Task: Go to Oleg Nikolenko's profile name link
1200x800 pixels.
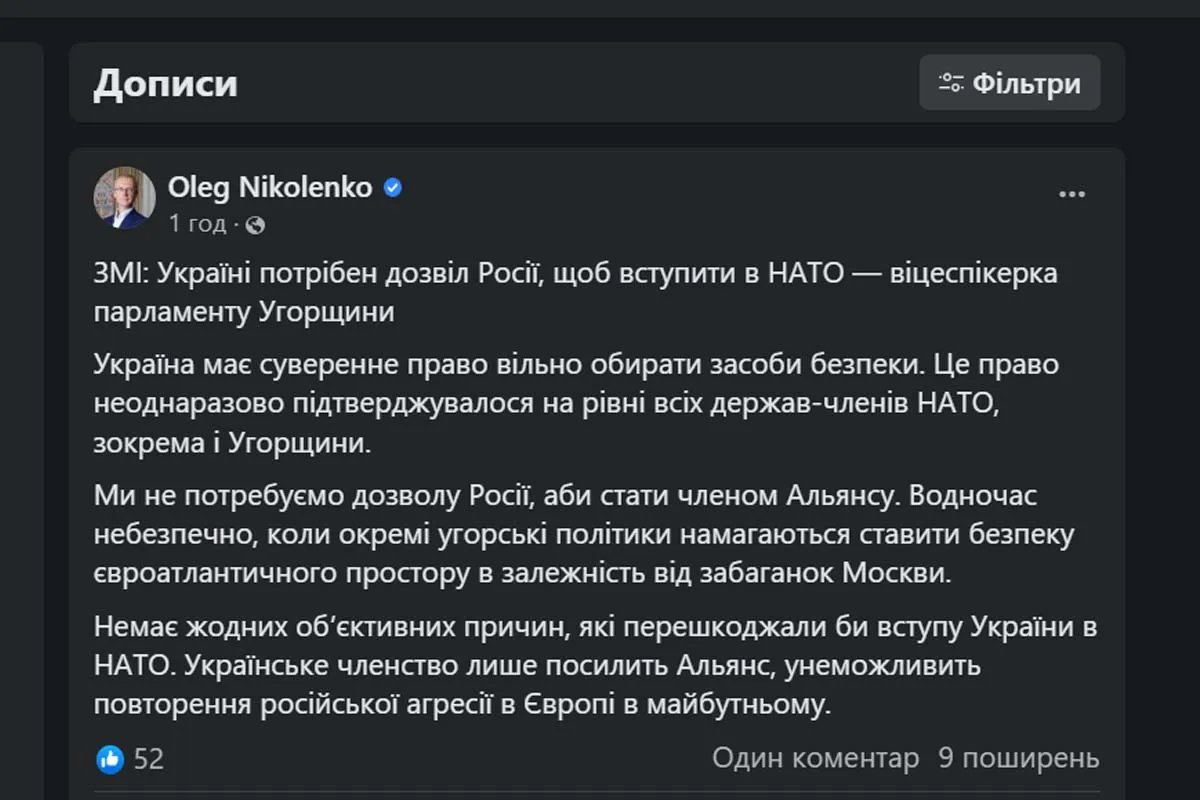Action: point(270,187)
